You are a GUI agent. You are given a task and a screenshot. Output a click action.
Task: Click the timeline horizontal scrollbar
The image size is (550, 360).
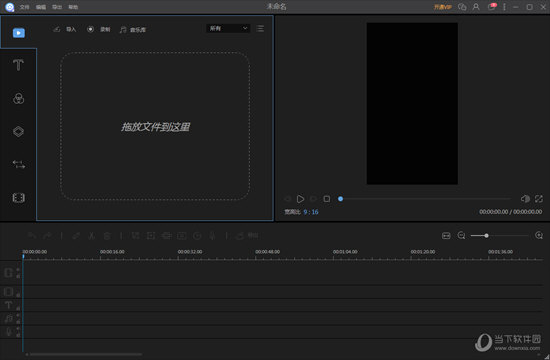tap(86, 354)
